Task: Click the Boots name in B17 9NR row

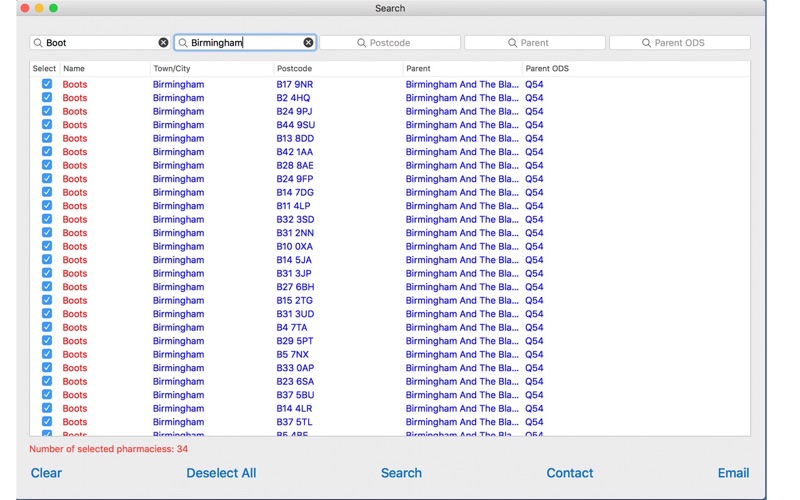Action: [x=74, y=84]
